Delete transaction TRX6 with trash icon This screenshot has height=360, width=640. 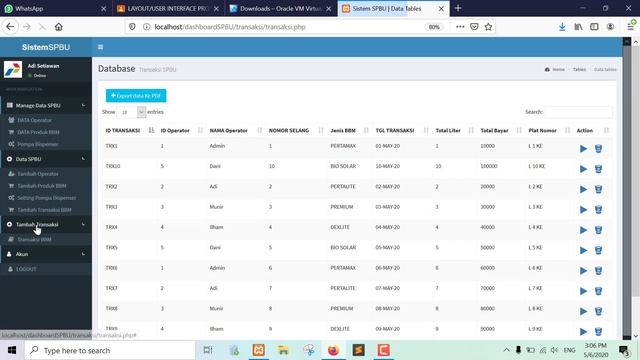pyautogui.click(x=598, y=271)
